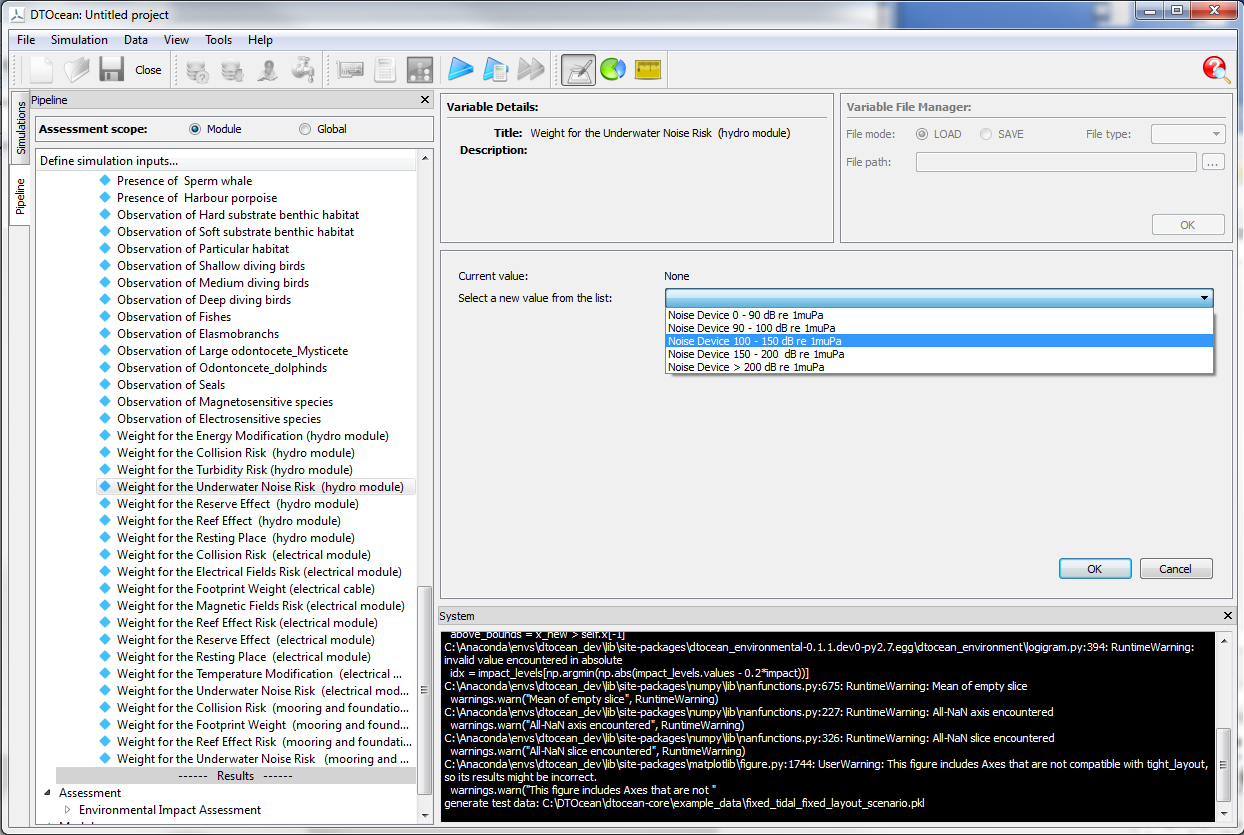Open the File type dropdown
The height and width of the screenshot is (835, 1244).
[x=1188, y=133]
